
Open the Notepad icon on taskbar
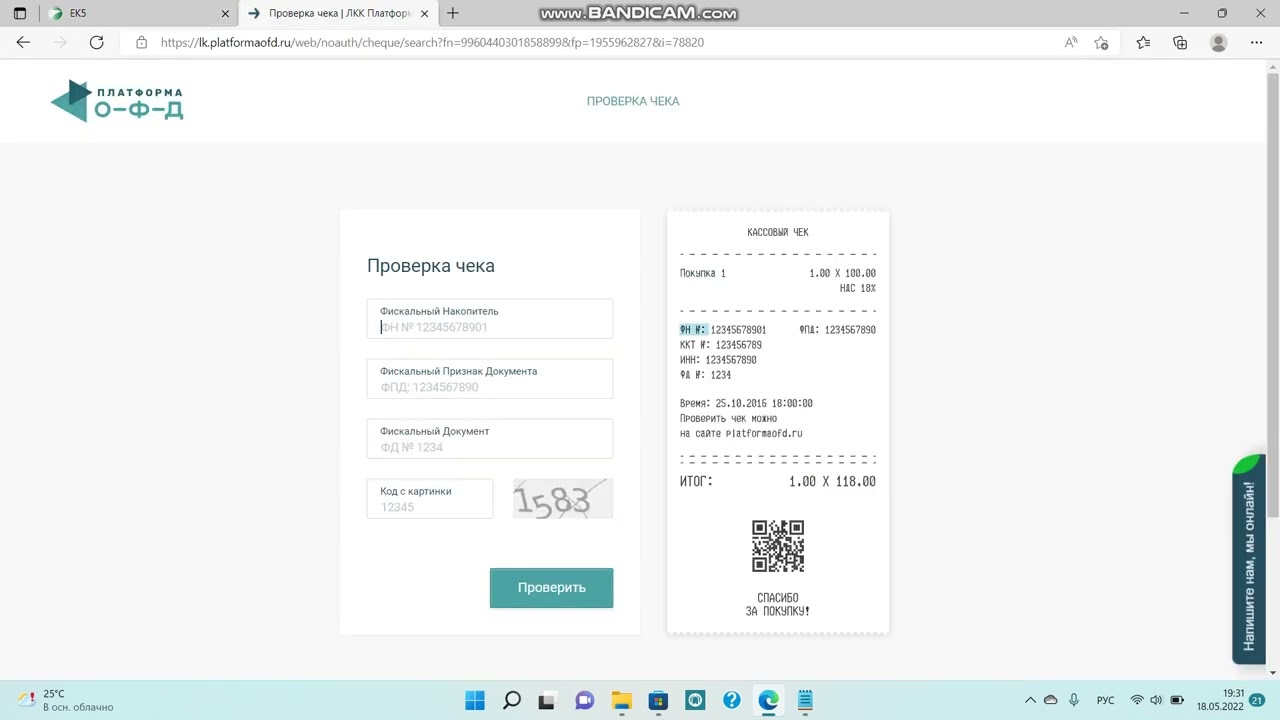coord(805,700)
